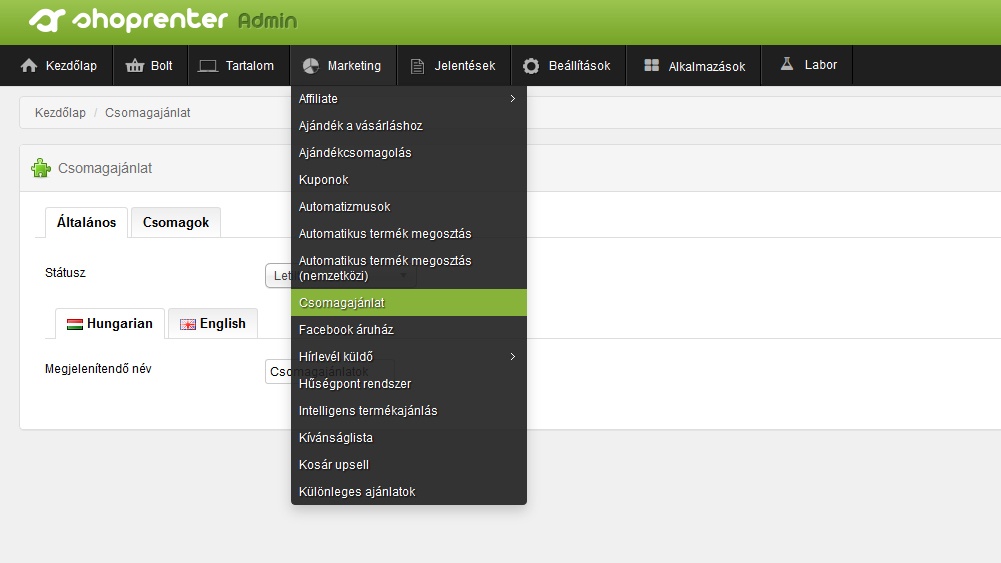Select Automatikus termék megosztás (nemzetközi)
This screenshot has width=1001, height=563.
[x=409, y=268]
